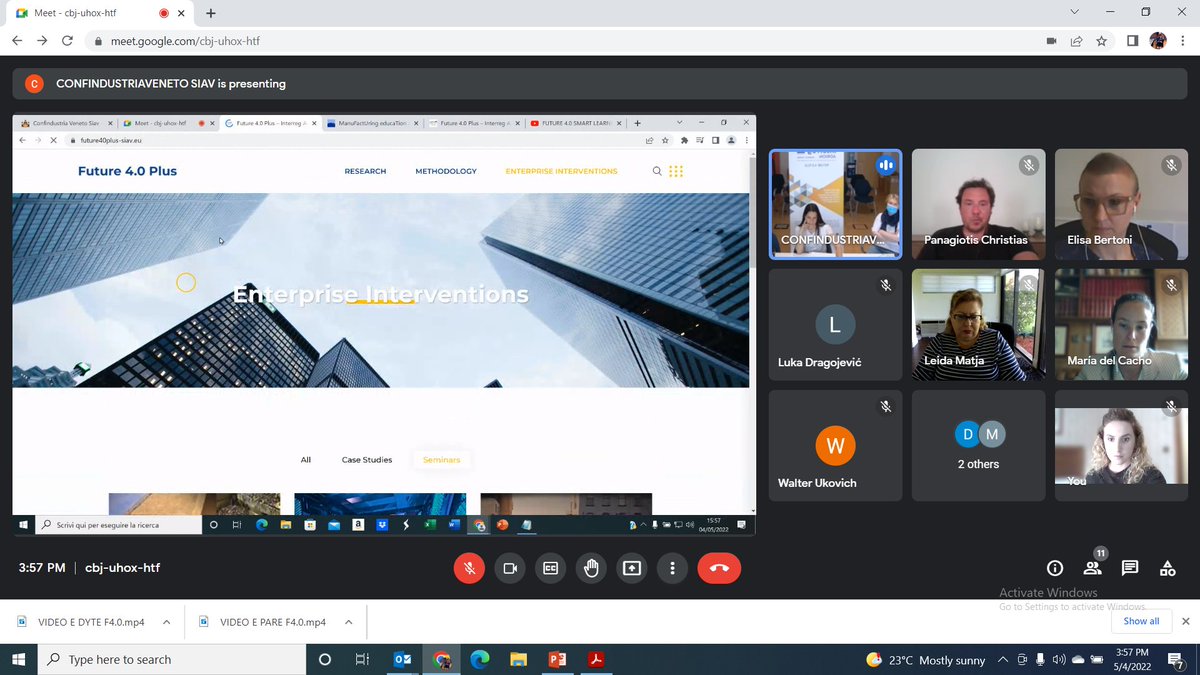
Task: Open Cortana circle icon on taskbar
Action: (x=324, y=659)
